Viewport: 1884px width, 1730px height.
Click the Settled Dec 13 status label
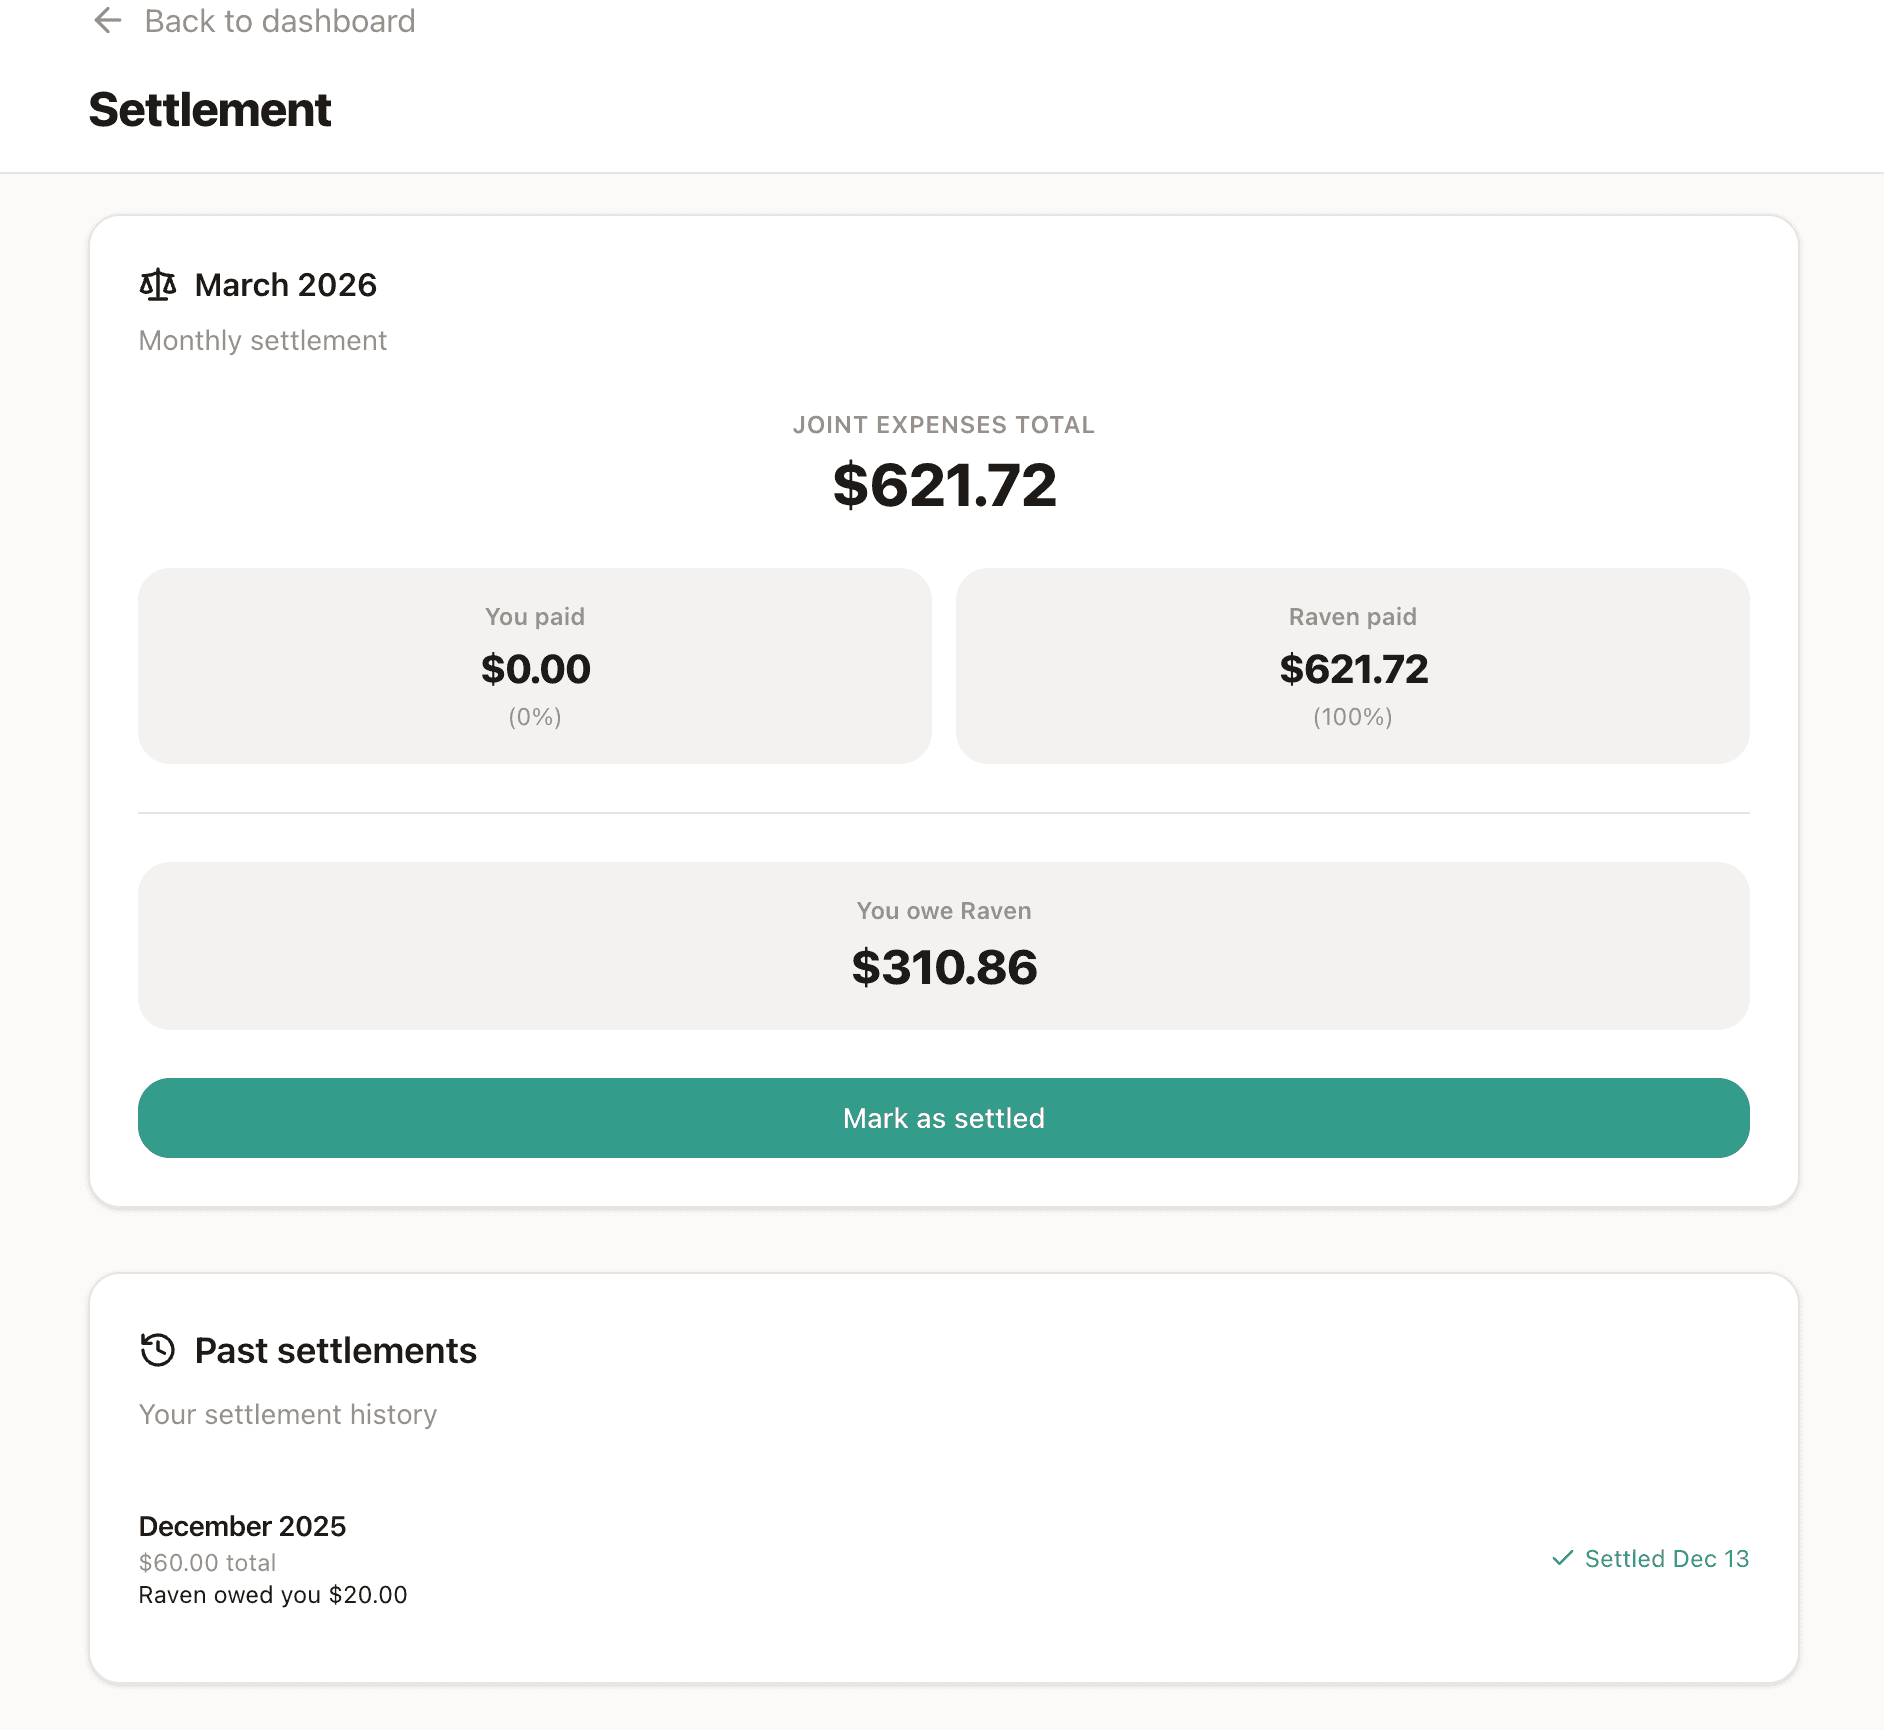pos(1666,1558)
